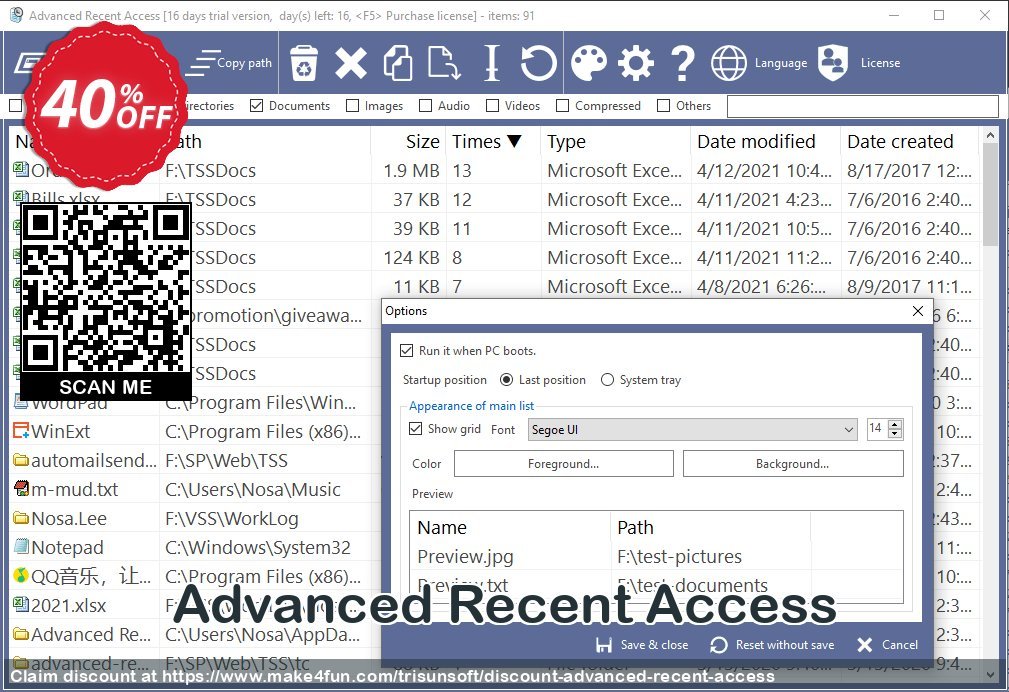The height and width of the screenshot is (692, 1009).
Task: Open the License shield icon
Action: (833, 63)
